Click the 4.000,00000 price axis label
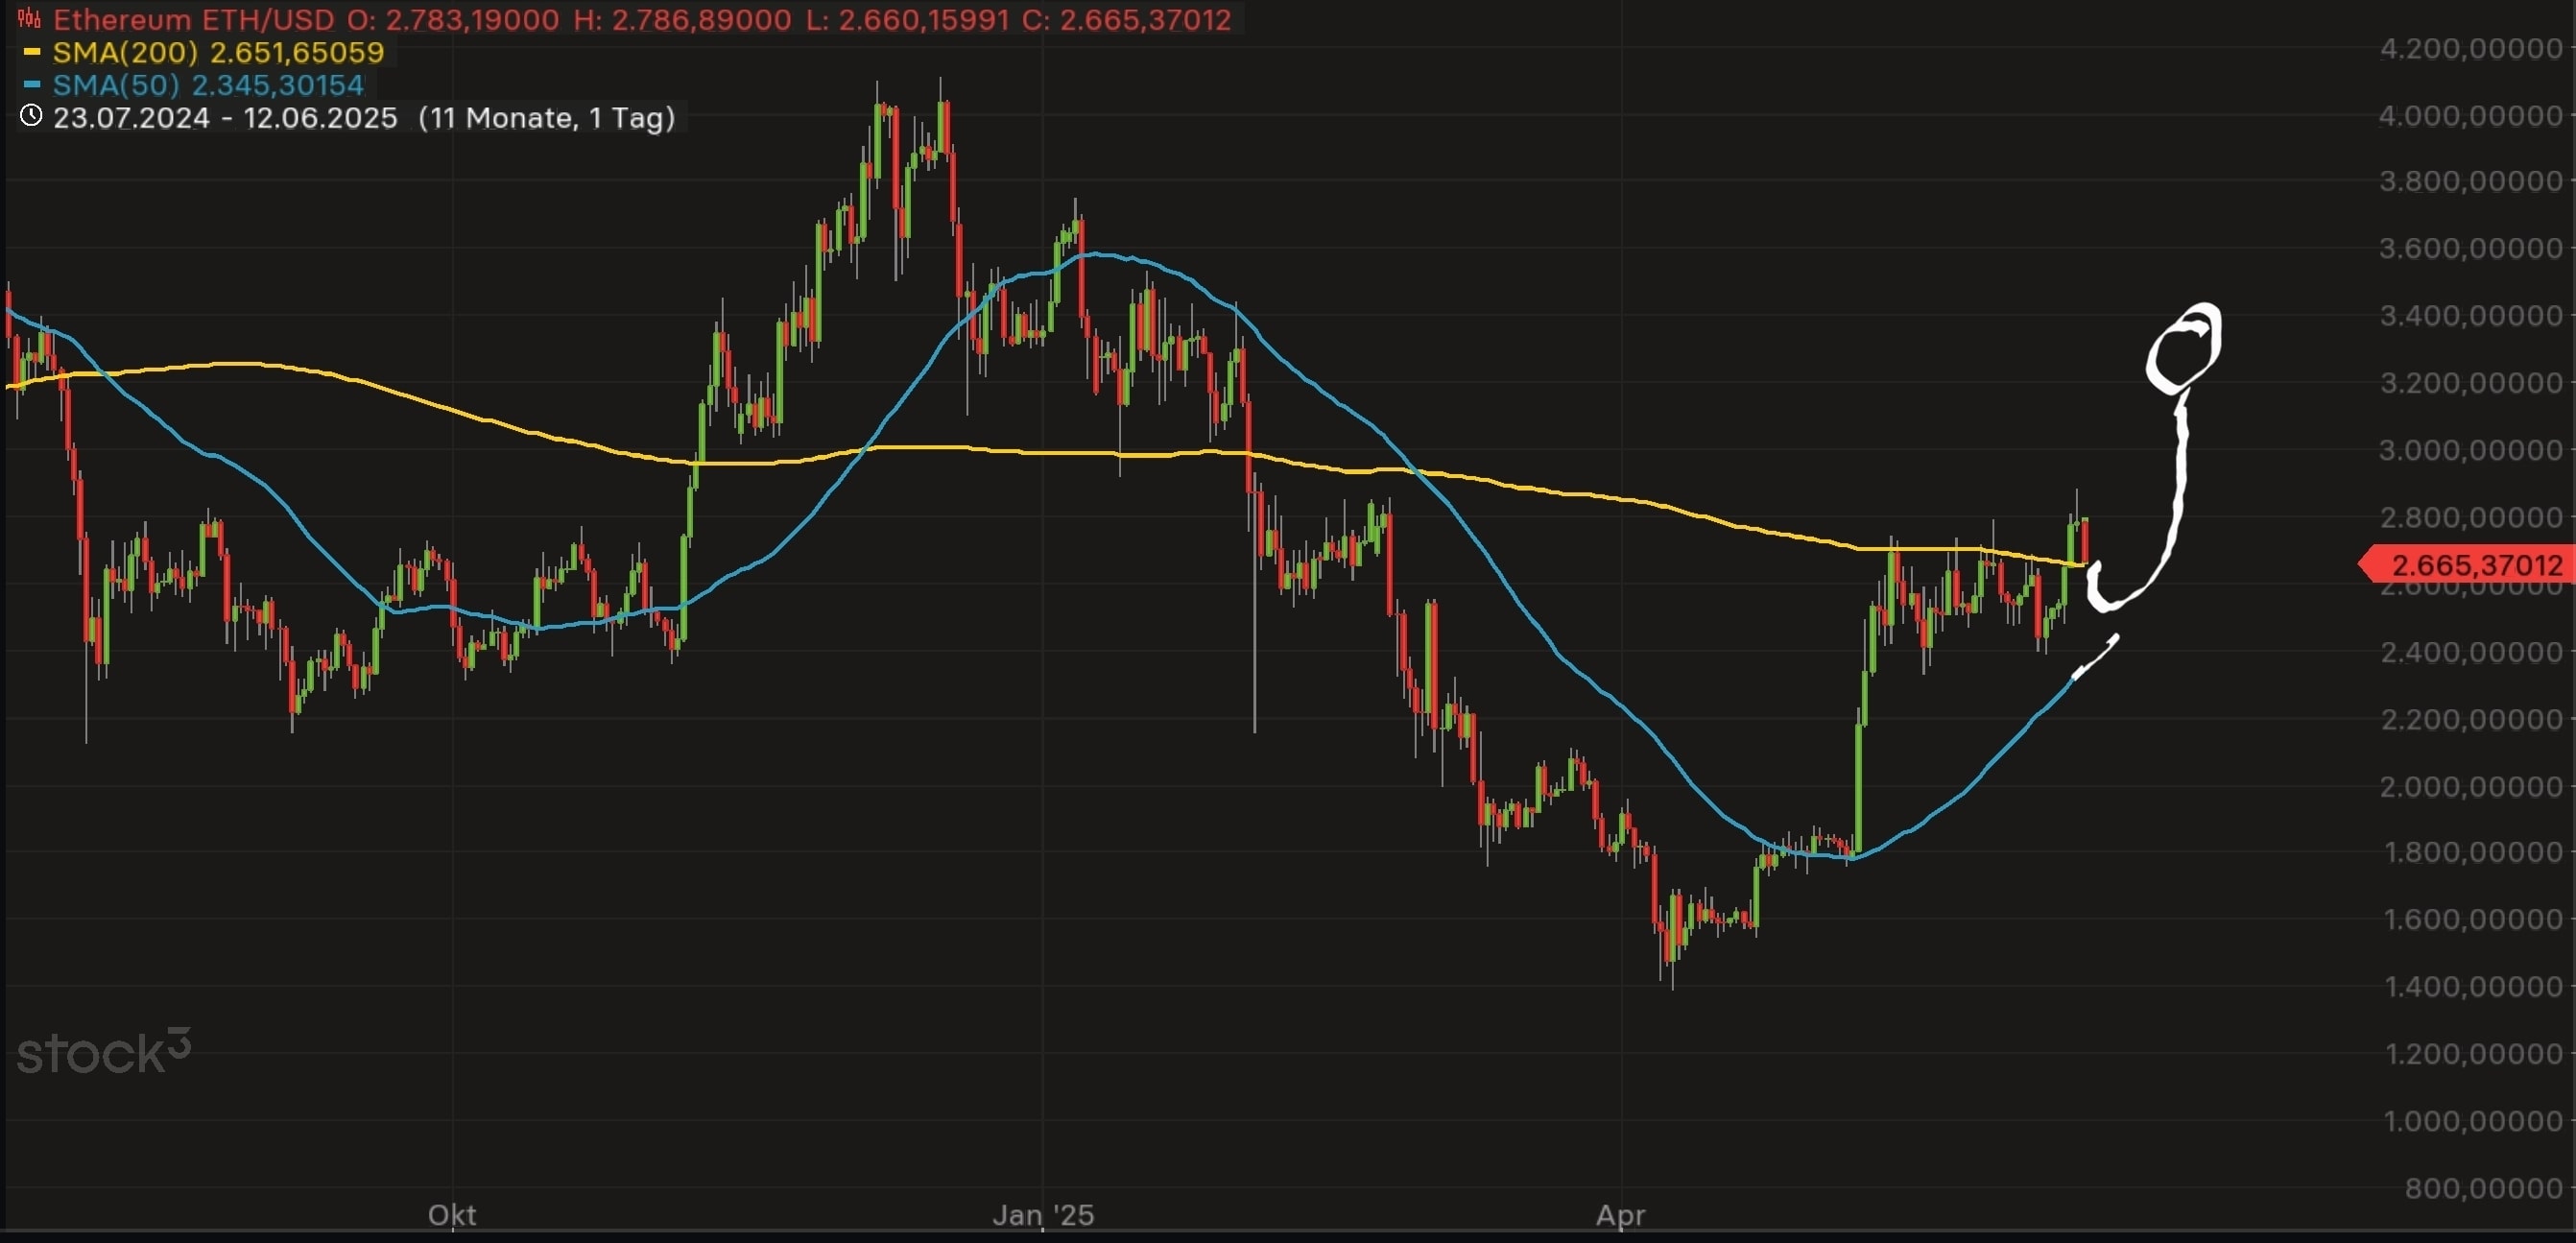The image size is (2576, 1243). (2470, 115)
